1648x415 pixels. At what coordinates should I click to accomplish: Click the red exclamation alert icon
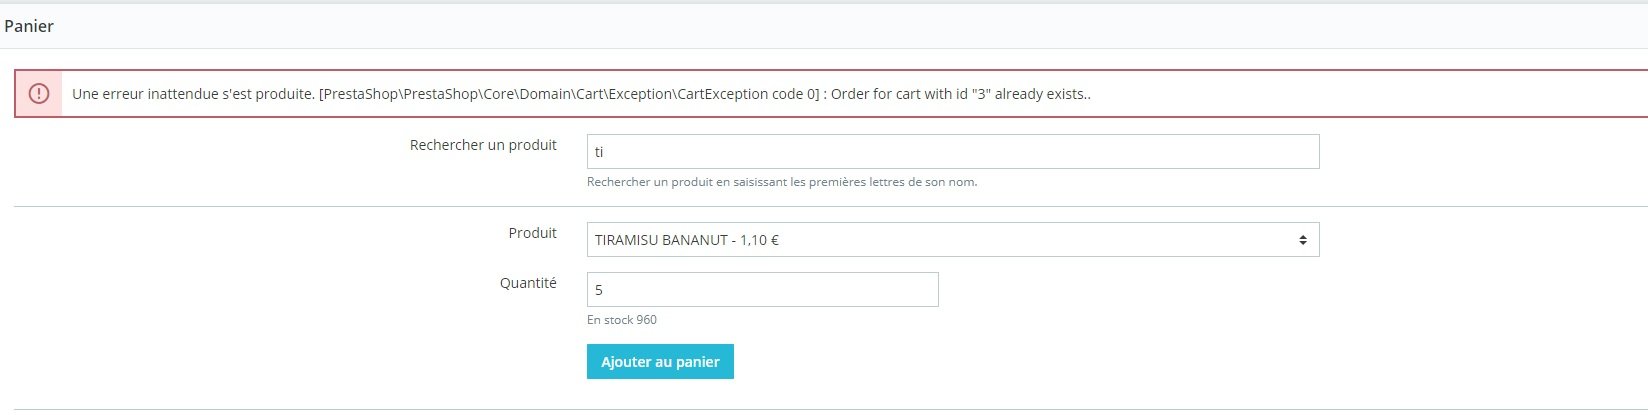pyautogui.click(x=39, y=94)
